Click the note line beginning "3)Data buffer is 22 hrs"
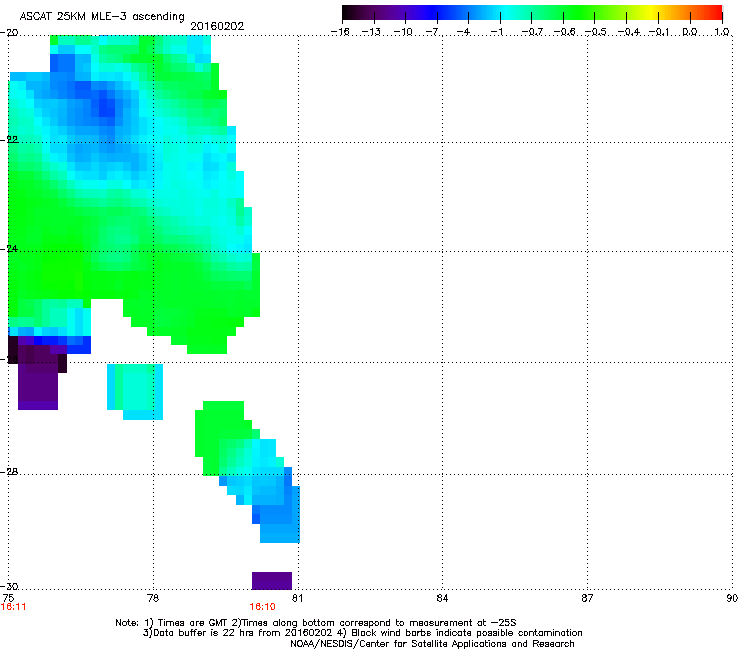Viewport: 740px width, 650px height. tap(362, 633)
